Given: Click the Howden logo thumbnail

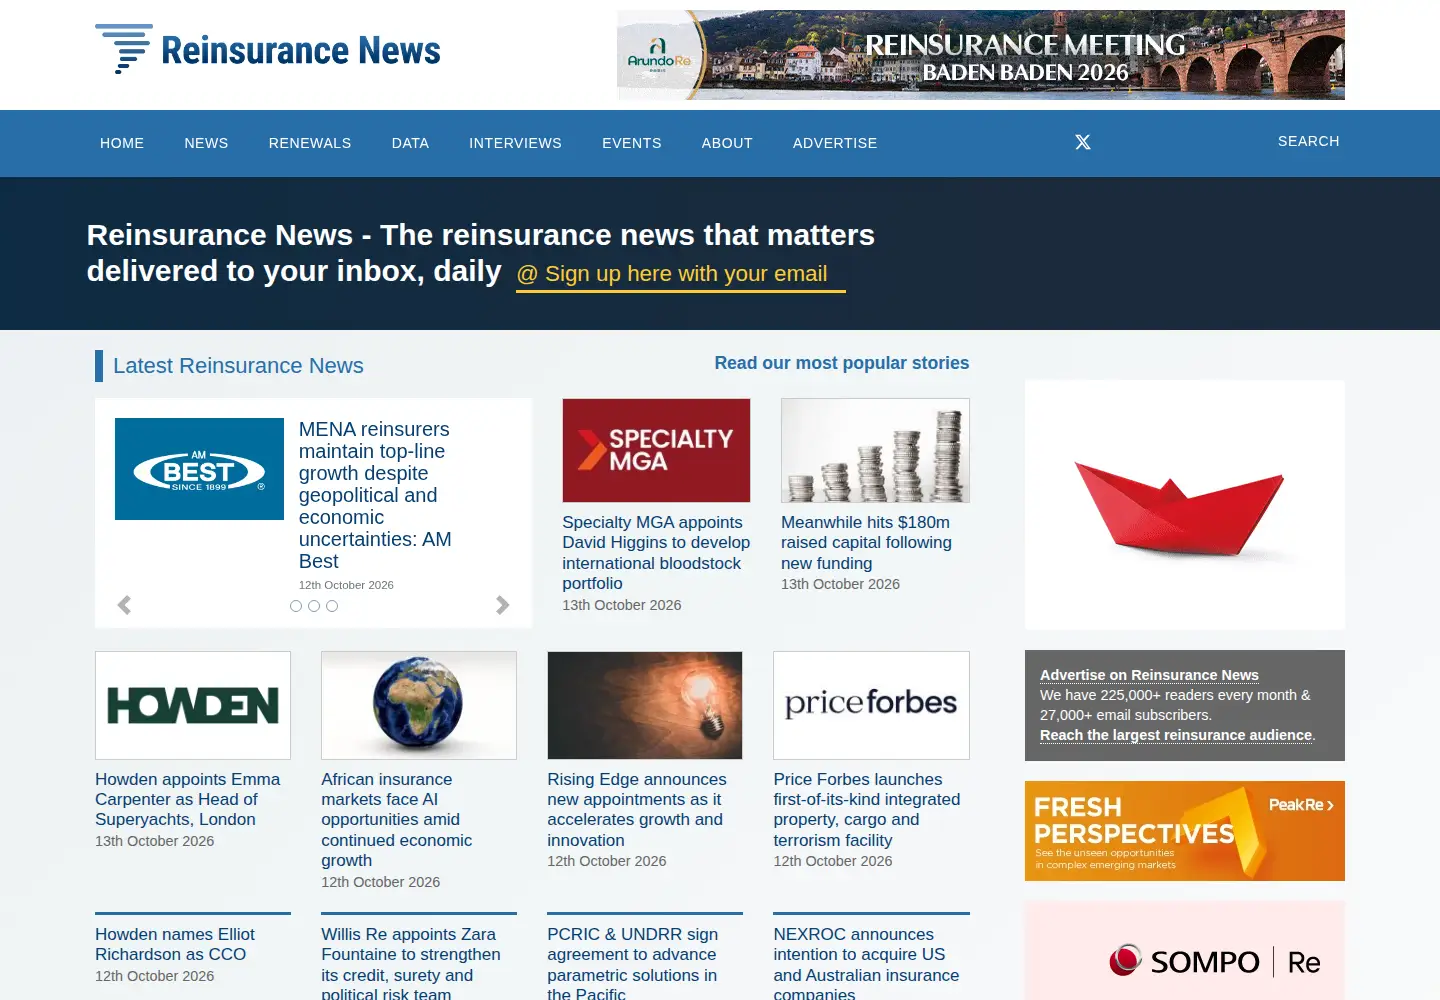Looking at the screenshot, I should point(193,705).
